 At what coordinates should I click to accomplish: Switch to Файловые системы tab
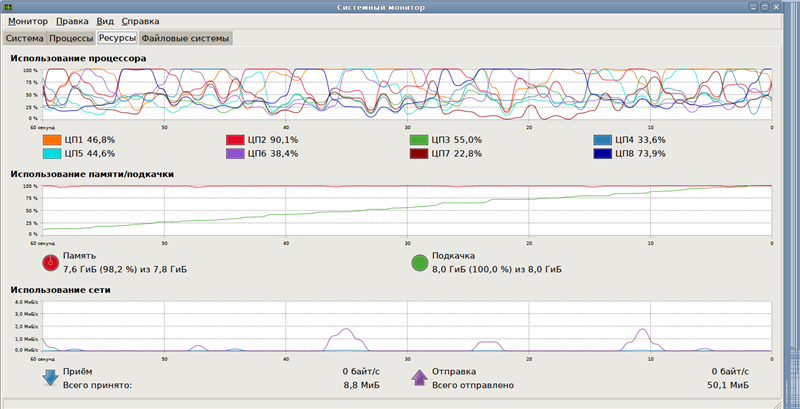pos(185,39)
